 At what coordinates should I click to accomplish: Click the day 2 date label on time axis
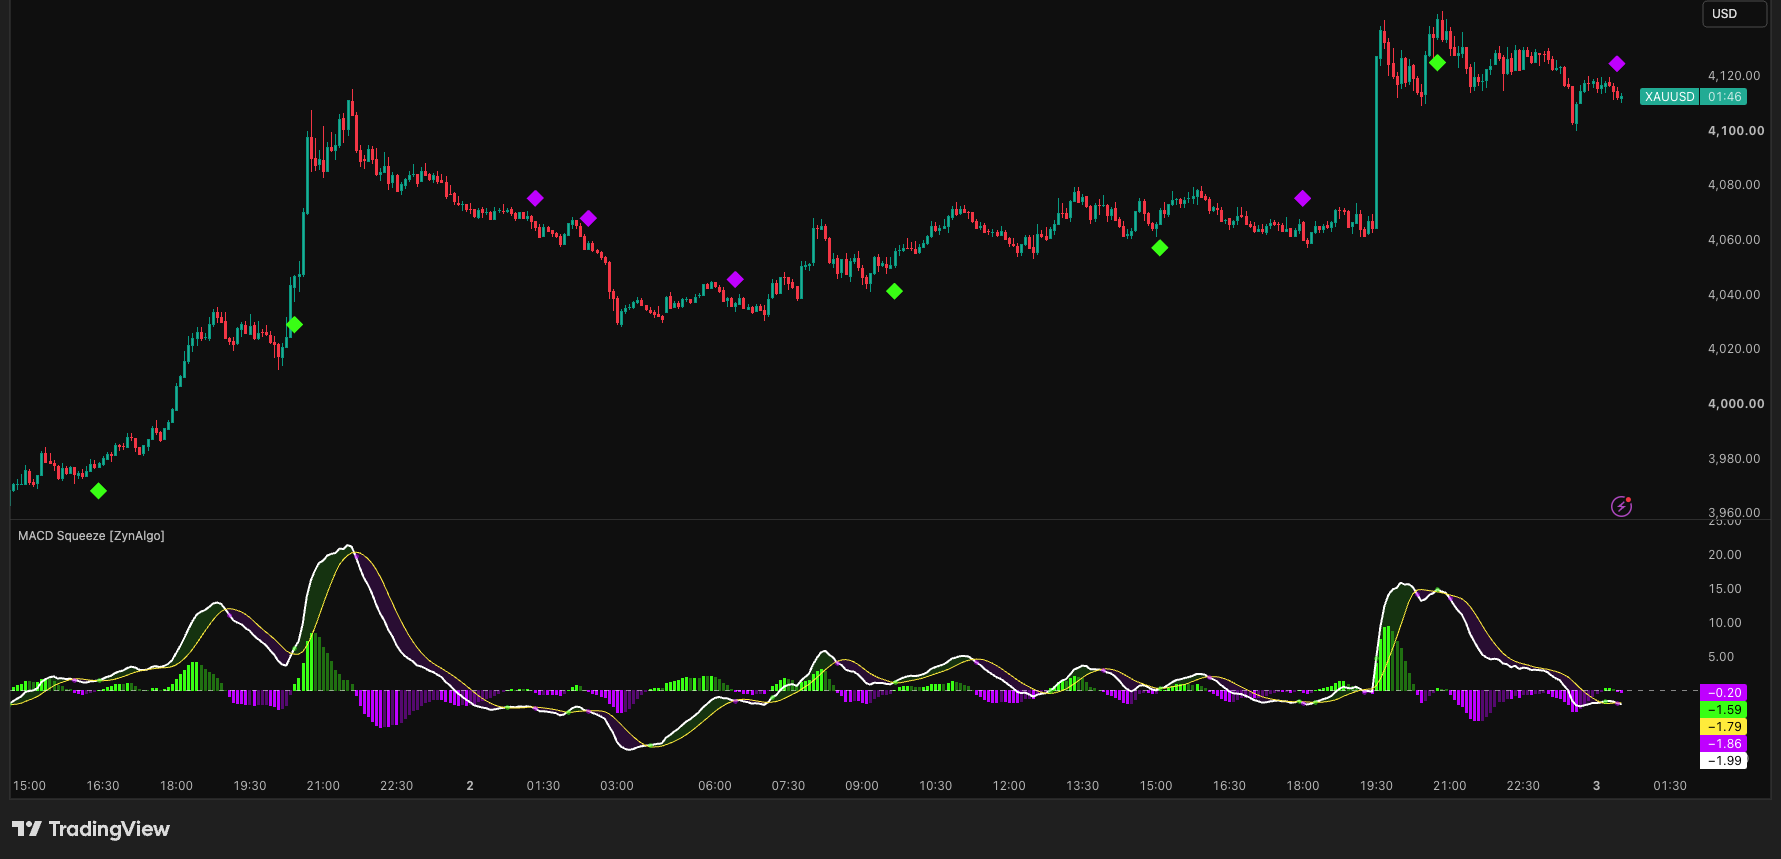[x=470, y=786]
